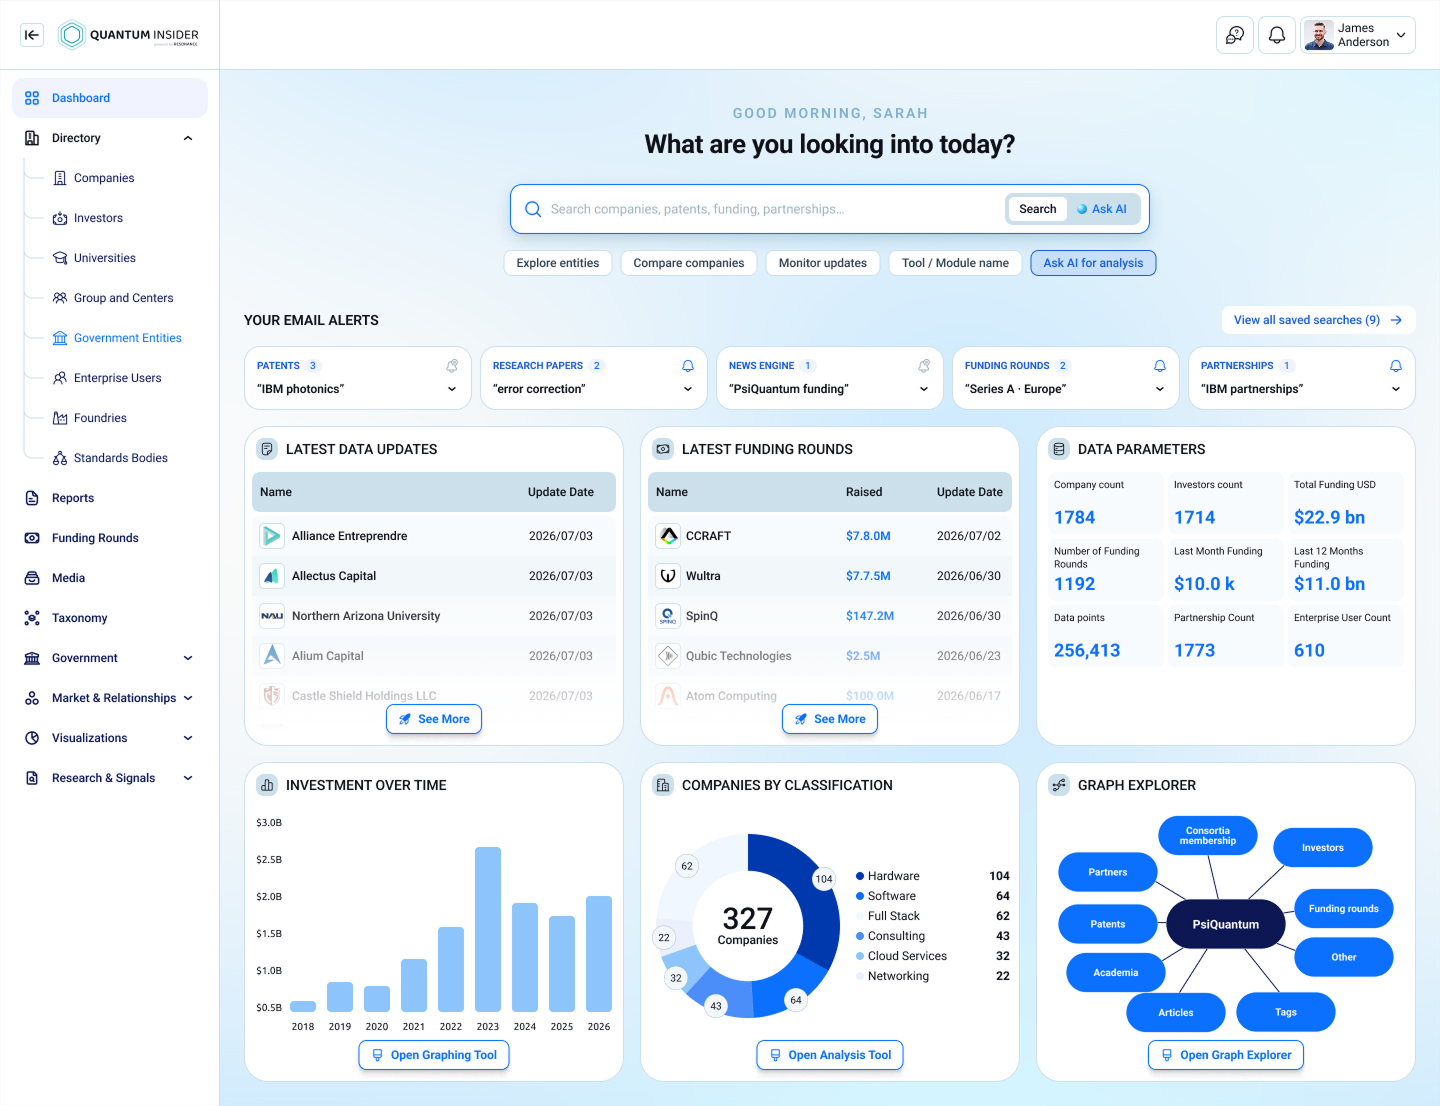Select the Explore entities chip
1440x1106 pixels.
click(558, 263)
